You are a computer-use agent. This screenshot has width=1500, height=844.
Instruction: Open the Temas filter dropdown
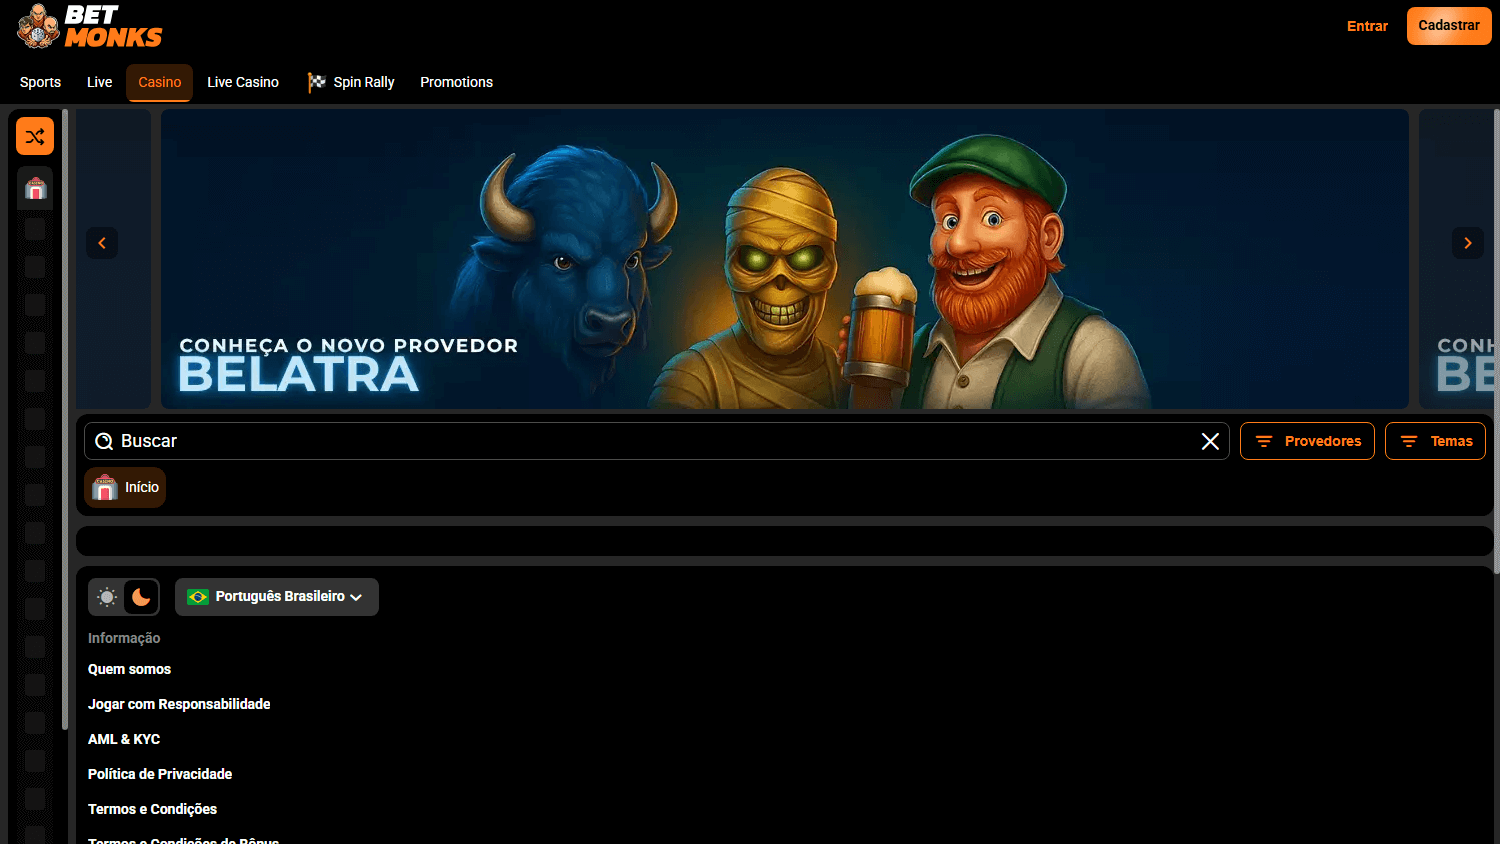click(1435, 440)
